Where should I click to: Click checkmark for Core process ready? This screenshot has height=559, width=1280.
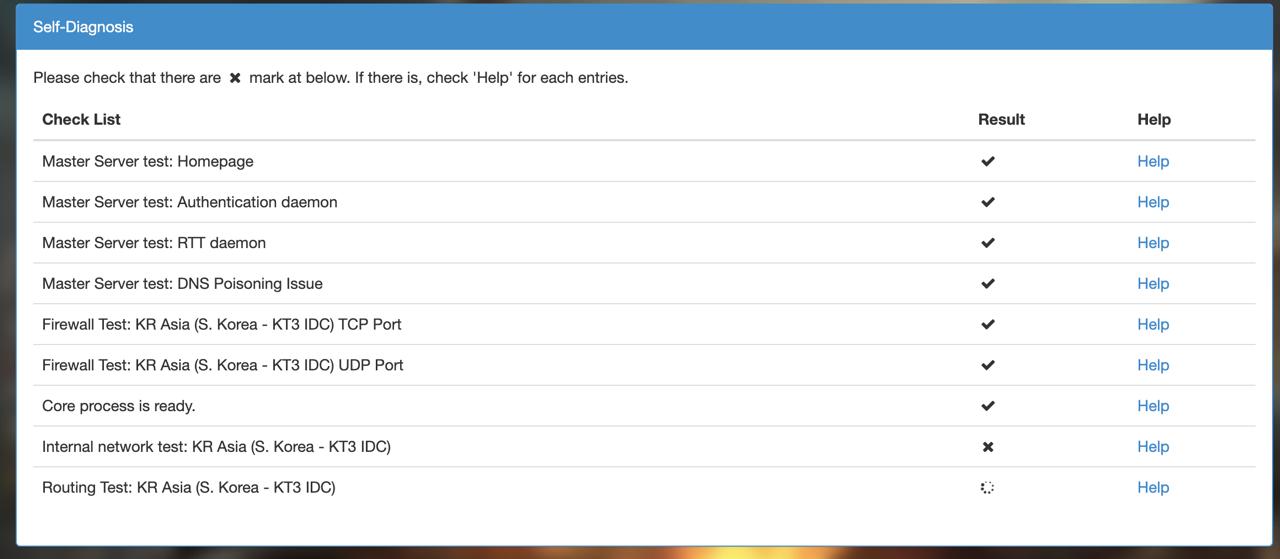tap(988, 406)
